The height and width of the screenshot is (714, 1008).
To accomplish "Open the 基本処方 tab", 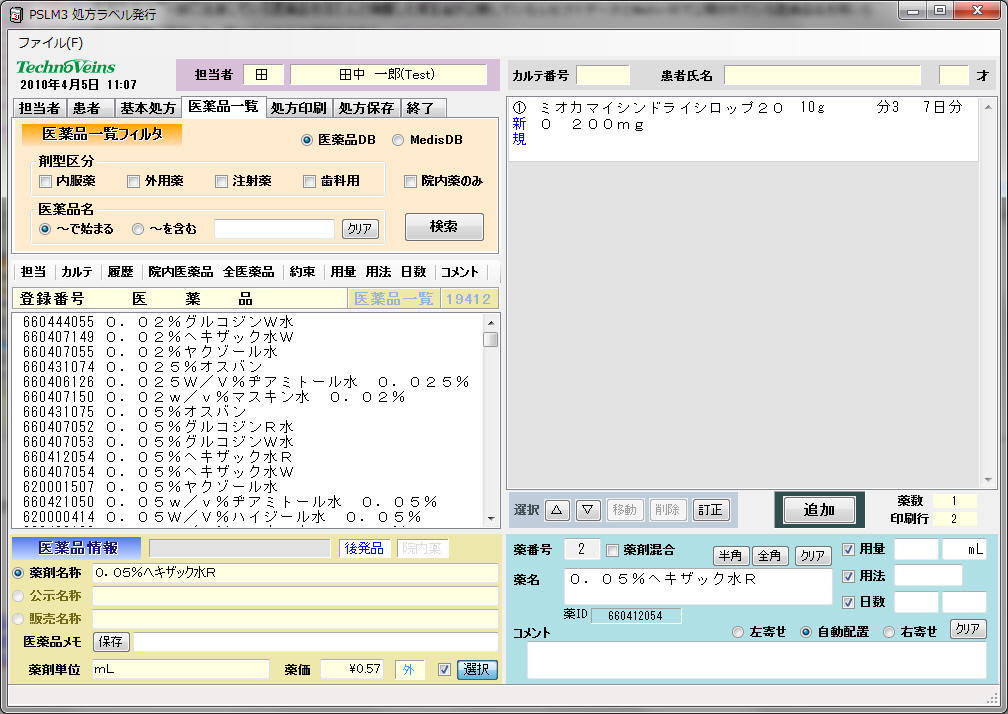I will (x=148, y=108).
